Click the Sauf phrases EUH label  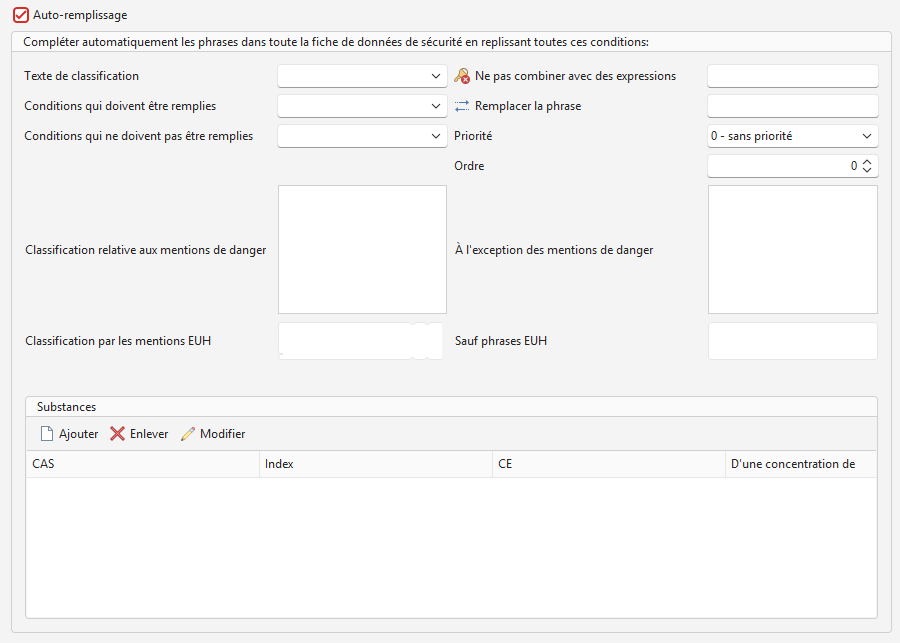[x=501, y=341]
